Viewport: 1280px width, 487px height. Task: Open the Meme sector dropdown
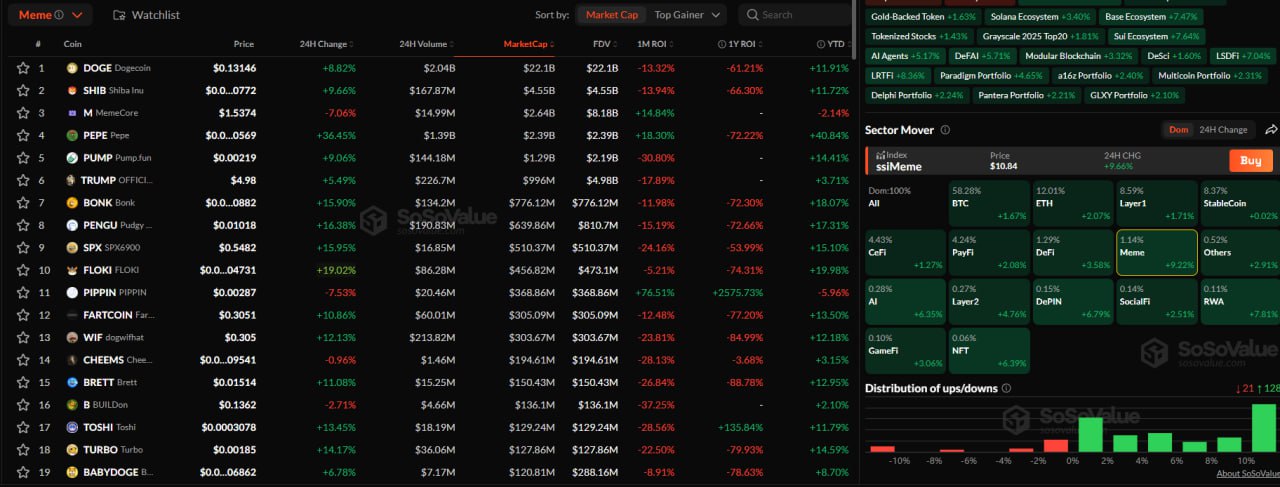[50, 15]
